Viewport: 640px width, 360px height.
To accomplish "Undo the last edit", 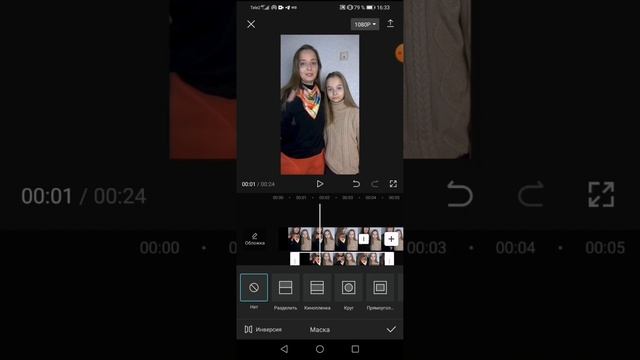I will [356, 184].
